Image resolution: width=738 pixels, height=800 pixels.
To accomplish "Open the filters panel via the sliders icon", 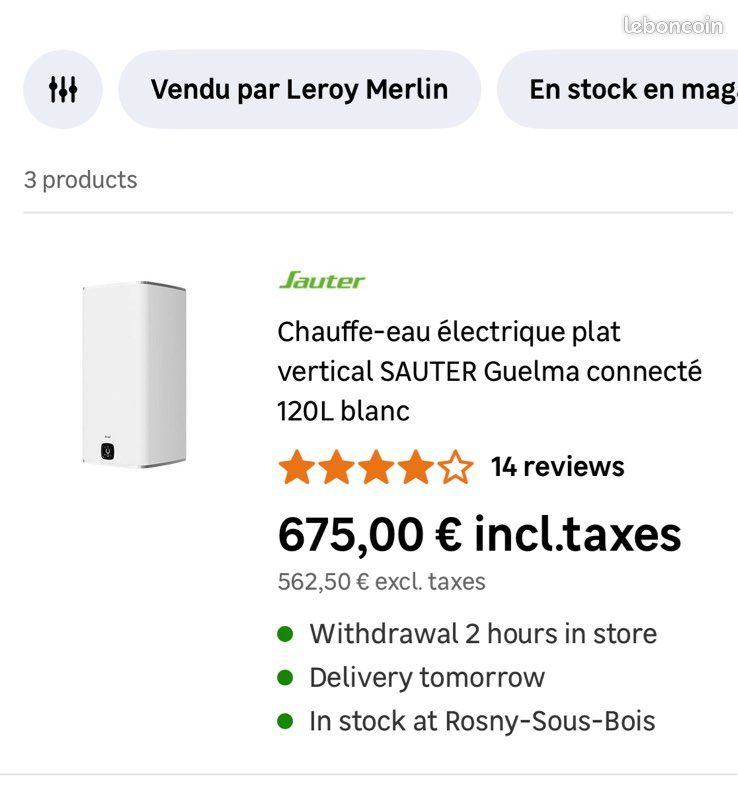I will (x=62, y=89).
